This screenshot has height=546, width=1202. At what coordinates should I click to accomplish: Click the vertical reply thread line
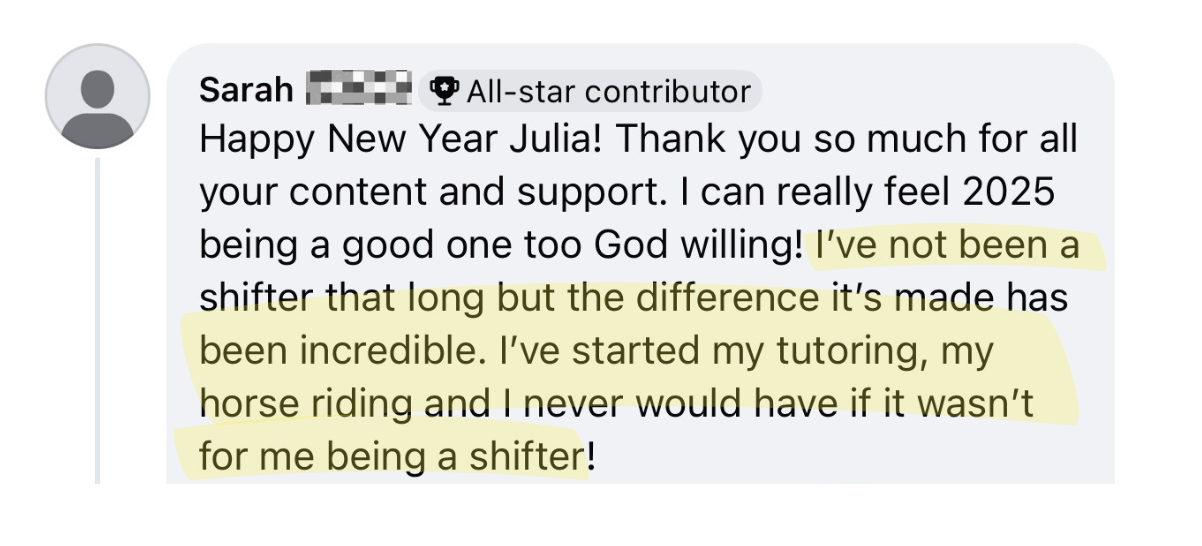98,320
